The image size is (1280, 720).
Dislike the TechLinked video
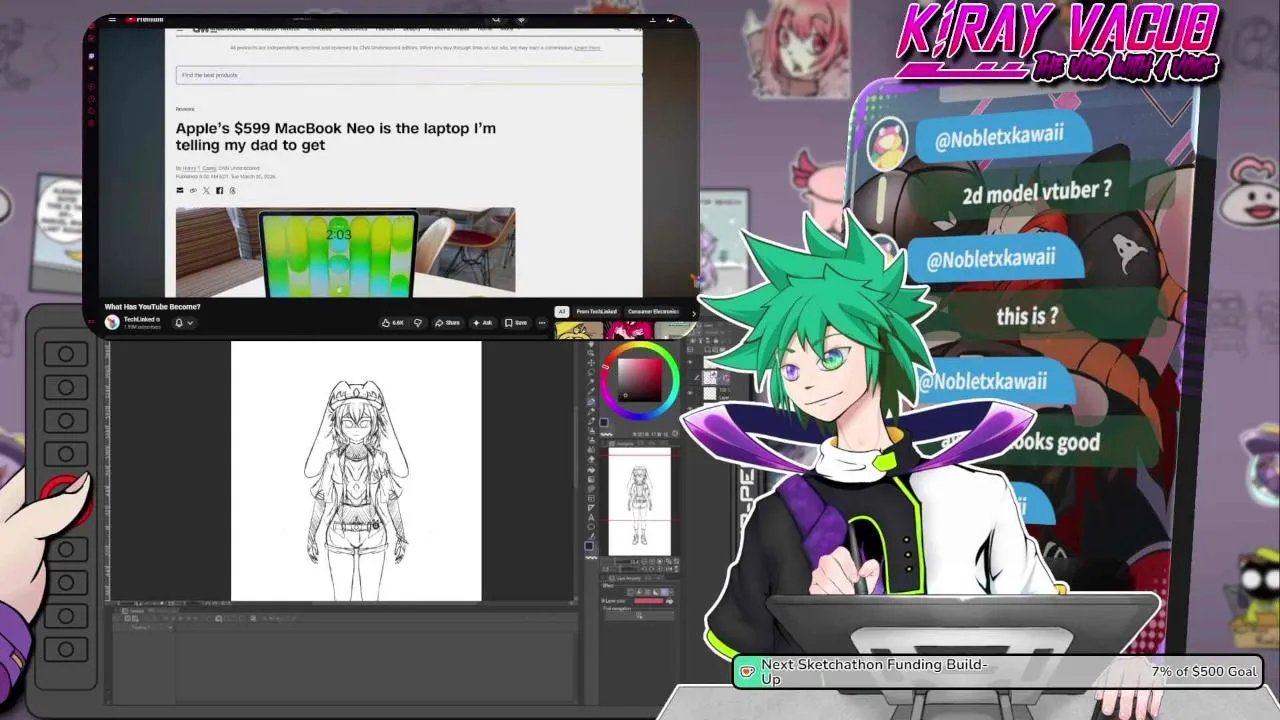418,323
